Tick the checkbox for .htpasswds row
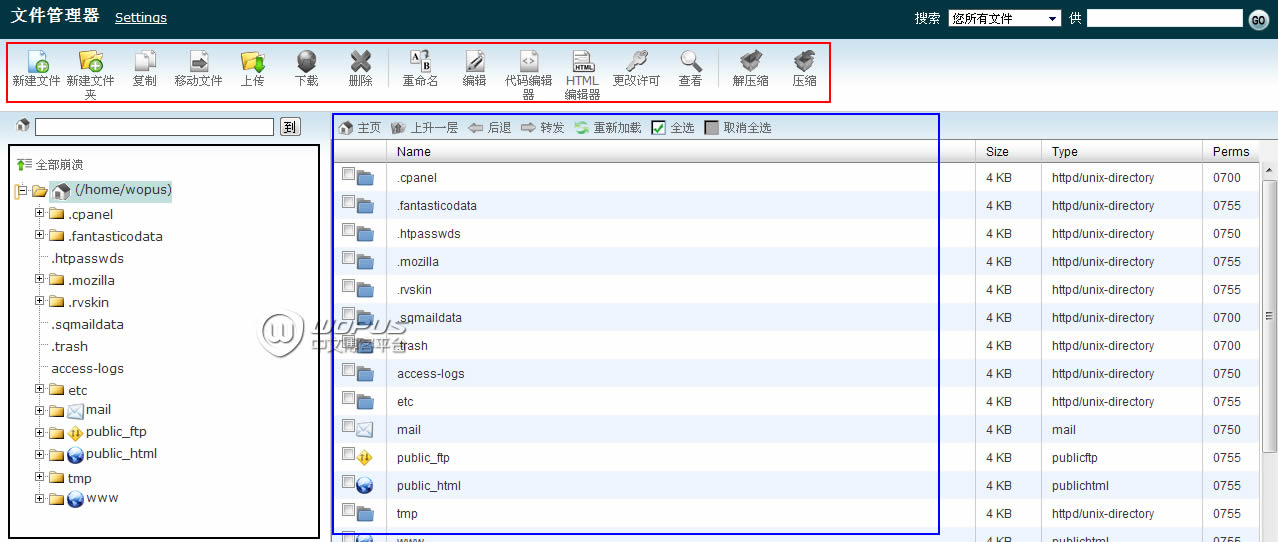 348,230
